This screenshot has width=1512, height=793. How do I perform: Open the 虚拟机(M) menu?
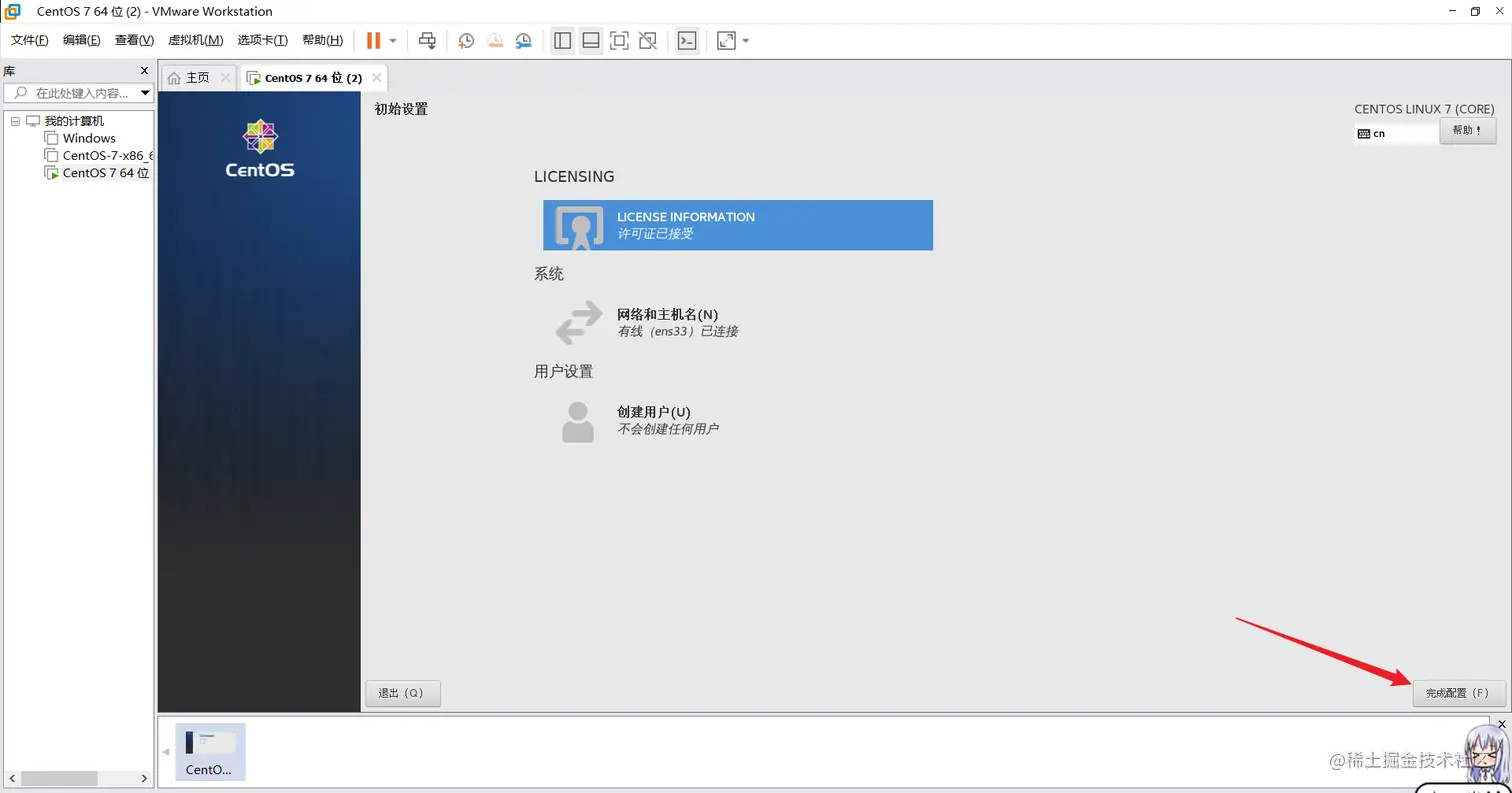[x=195, y=40]
